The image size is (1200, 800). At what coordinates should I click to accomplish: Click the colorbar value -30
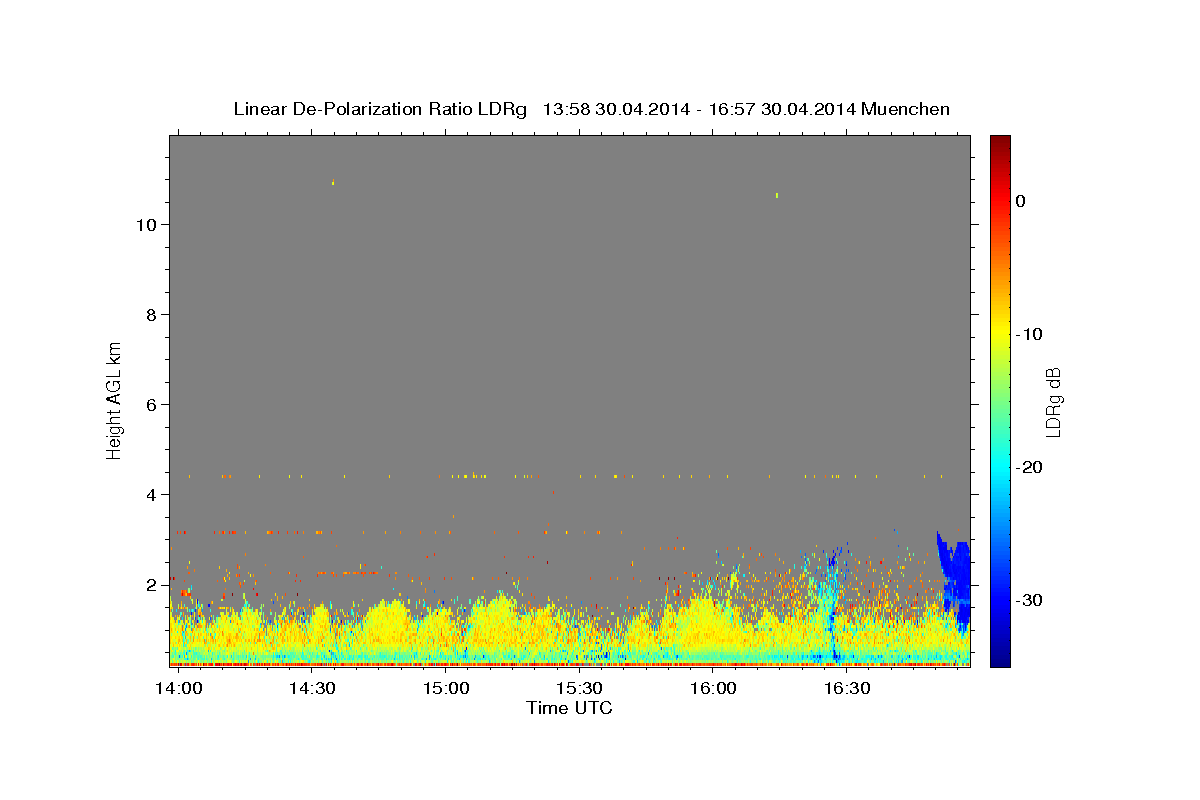(x=1030, y=600)
